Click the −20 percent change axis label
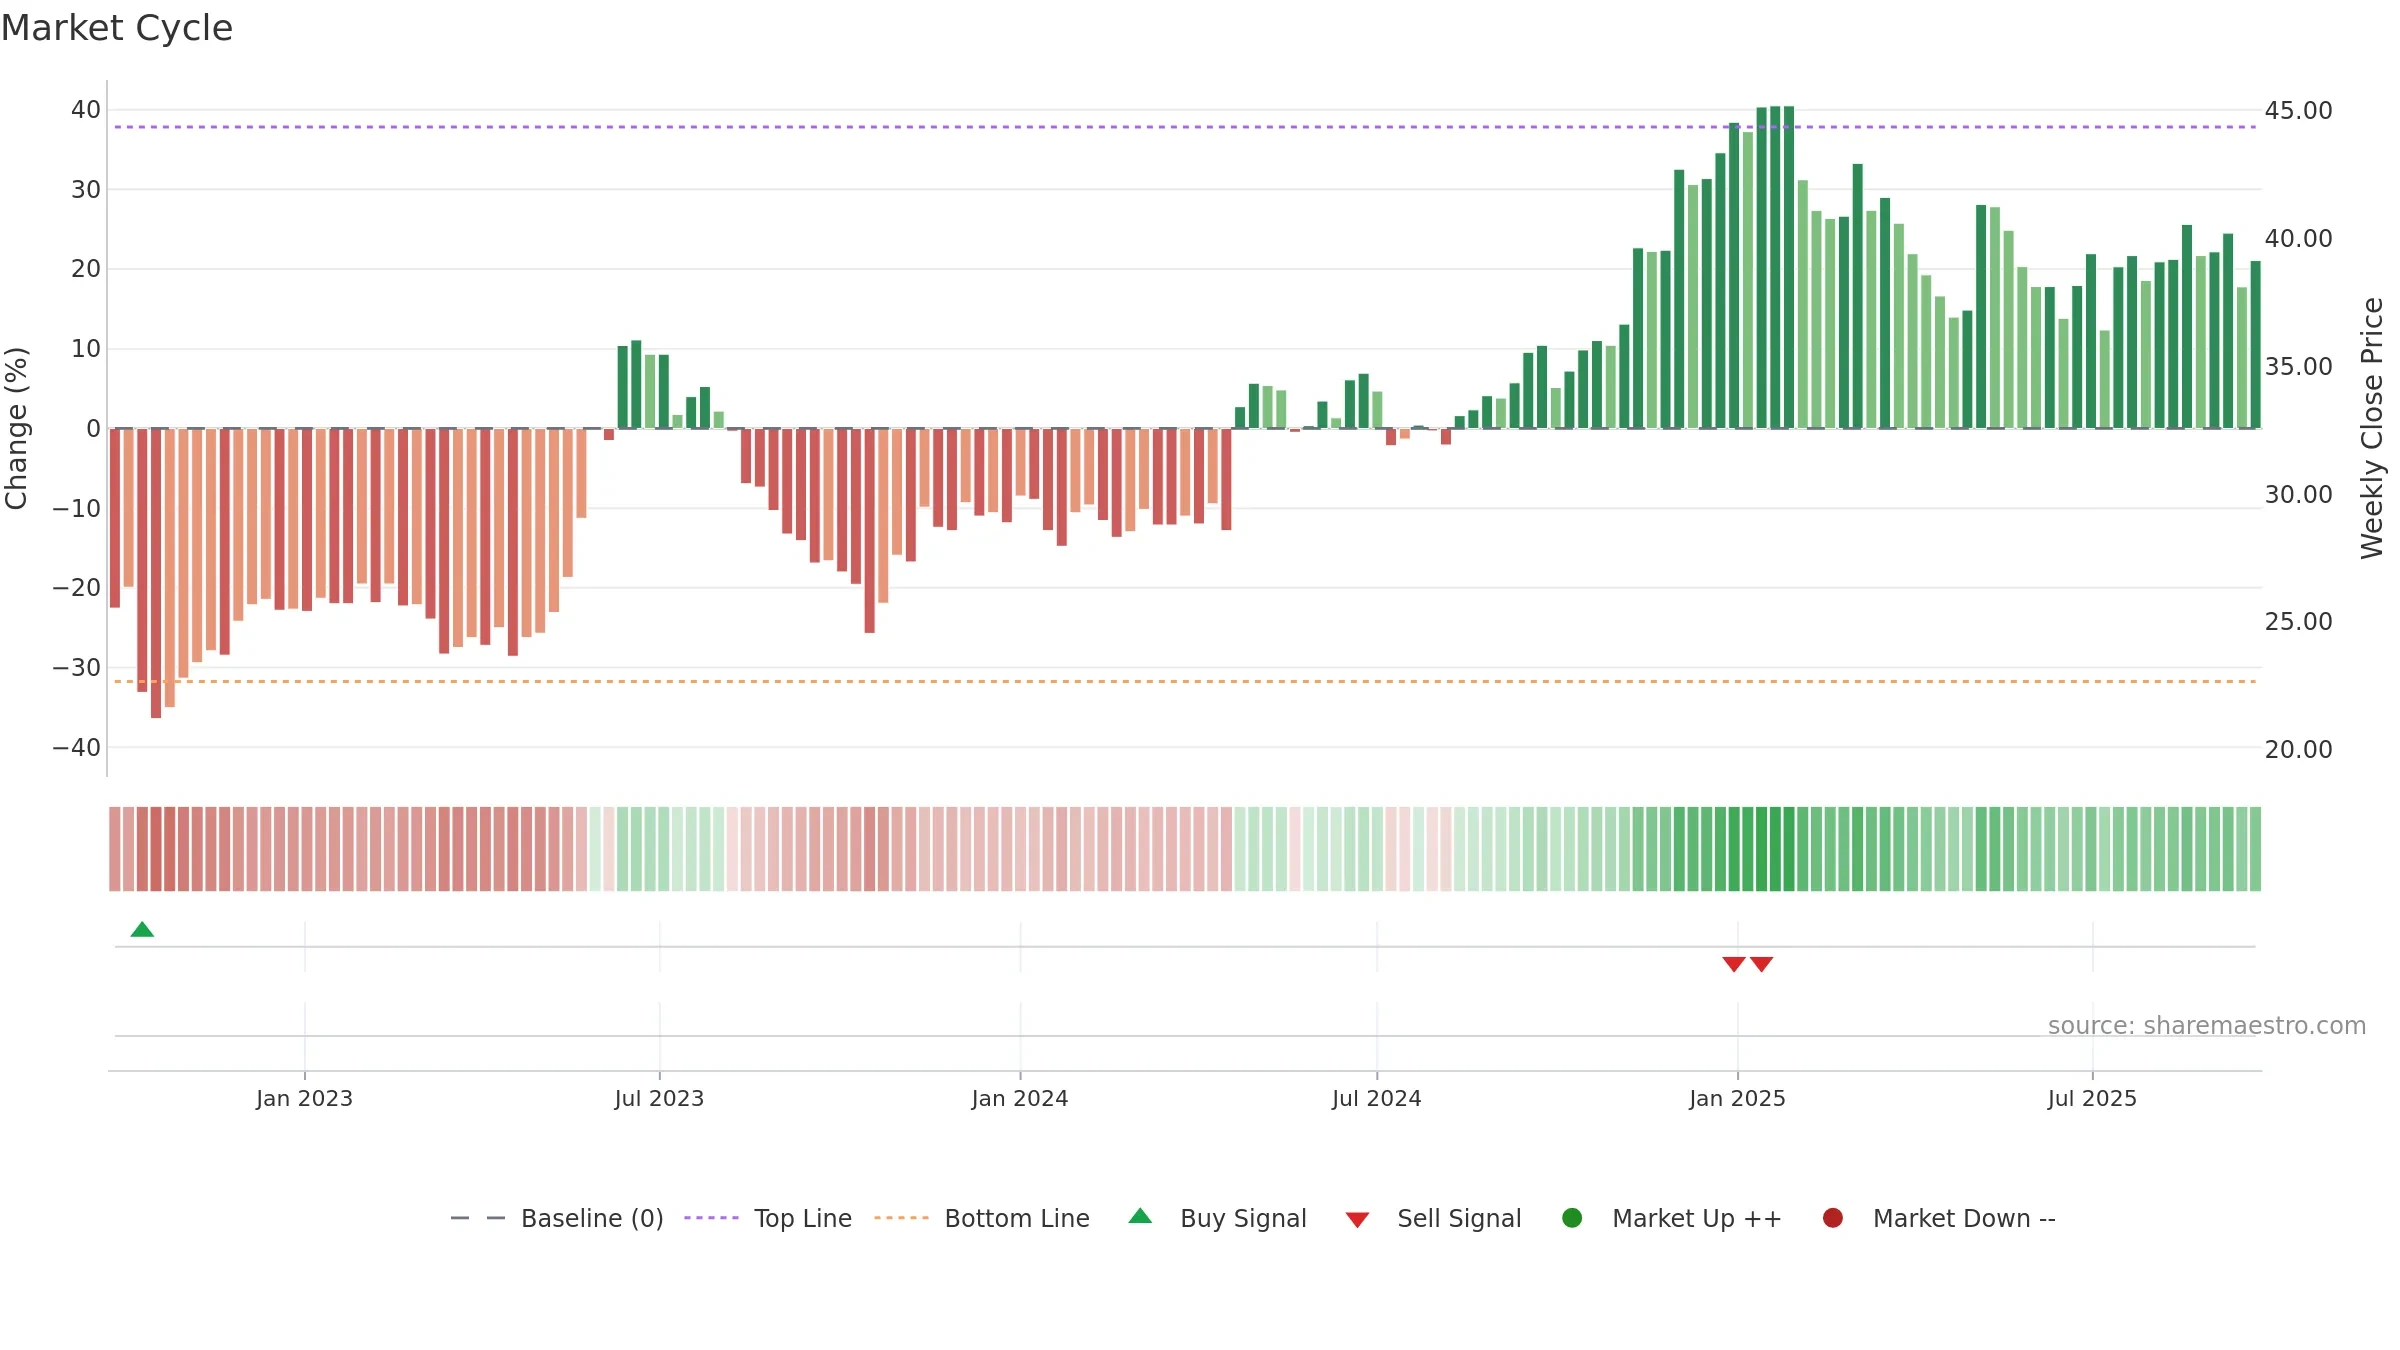The image size is (2400, 1350). click(77, 588)
